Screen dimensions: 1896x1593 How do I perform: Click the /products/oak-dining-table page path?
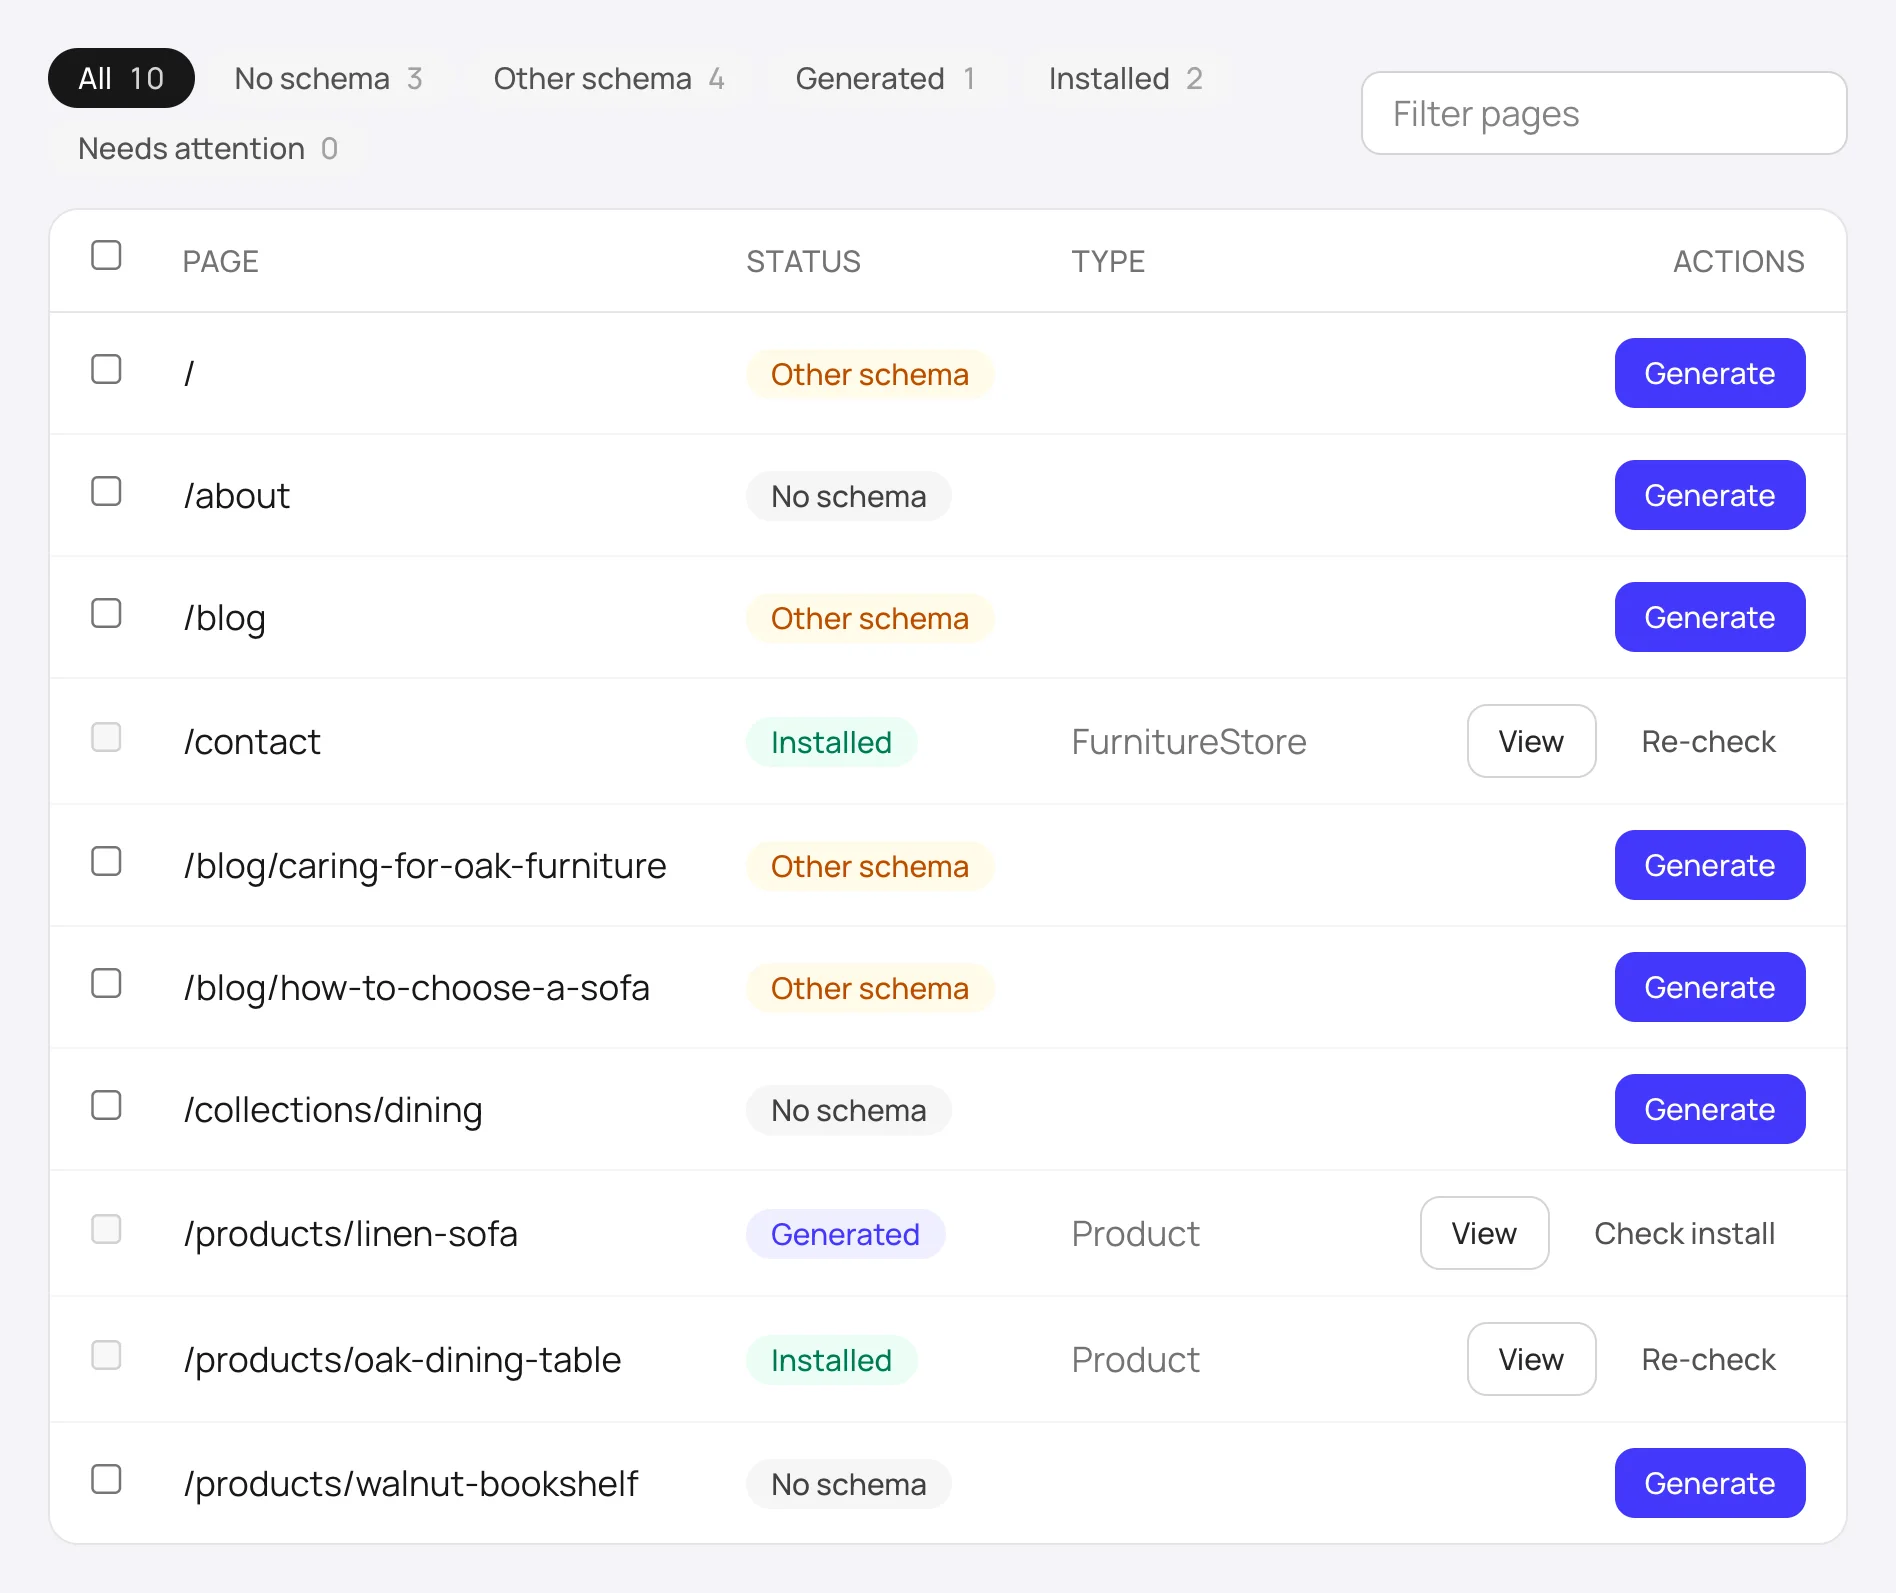(x=402, y=1359)
